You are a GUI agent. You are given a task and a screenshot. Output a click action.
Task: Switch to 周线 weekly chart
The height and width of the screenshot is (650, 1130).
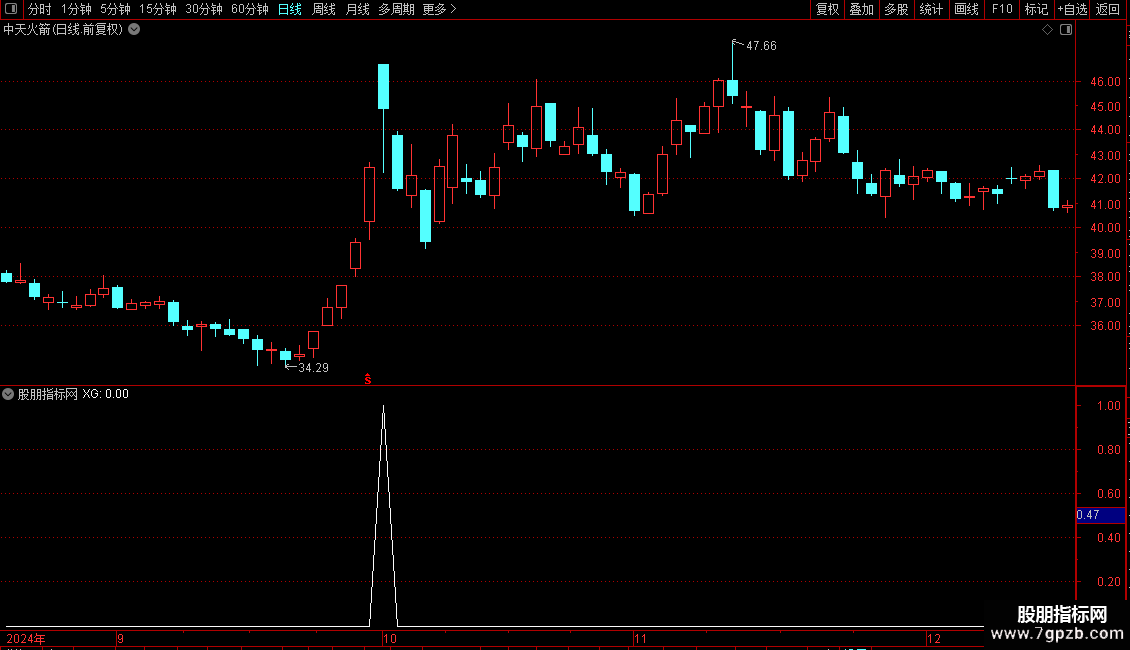pos(324,9)
